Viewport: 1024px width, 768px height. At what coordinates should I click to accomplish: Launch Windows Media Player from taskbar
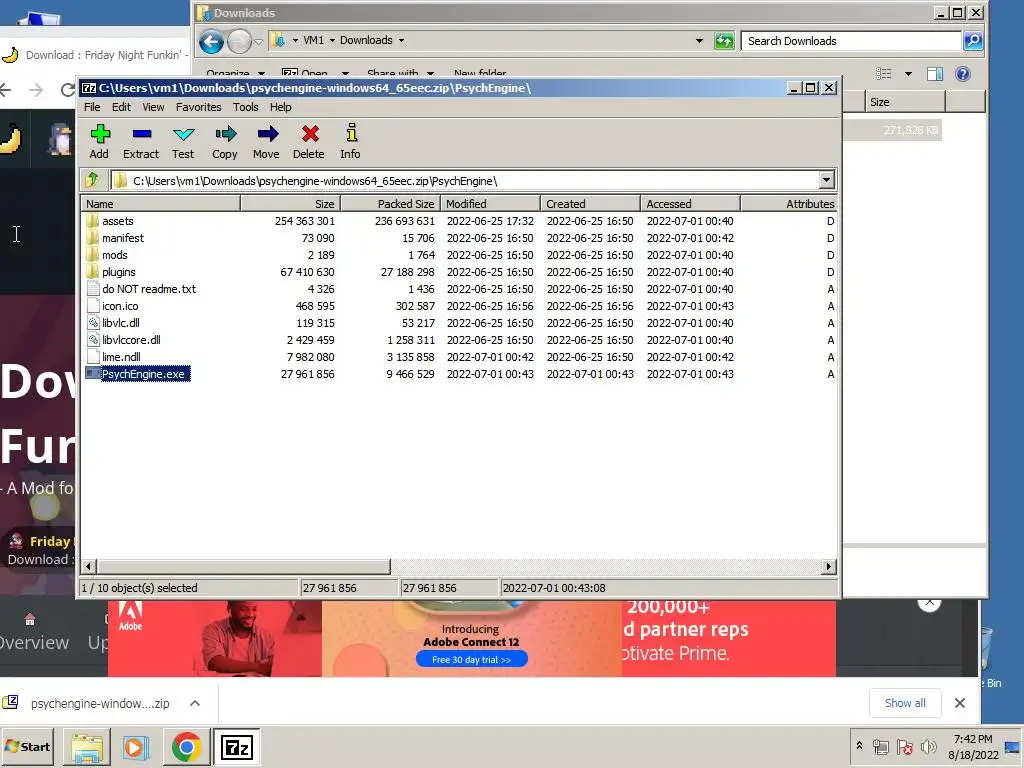click(x=136, y=747)
